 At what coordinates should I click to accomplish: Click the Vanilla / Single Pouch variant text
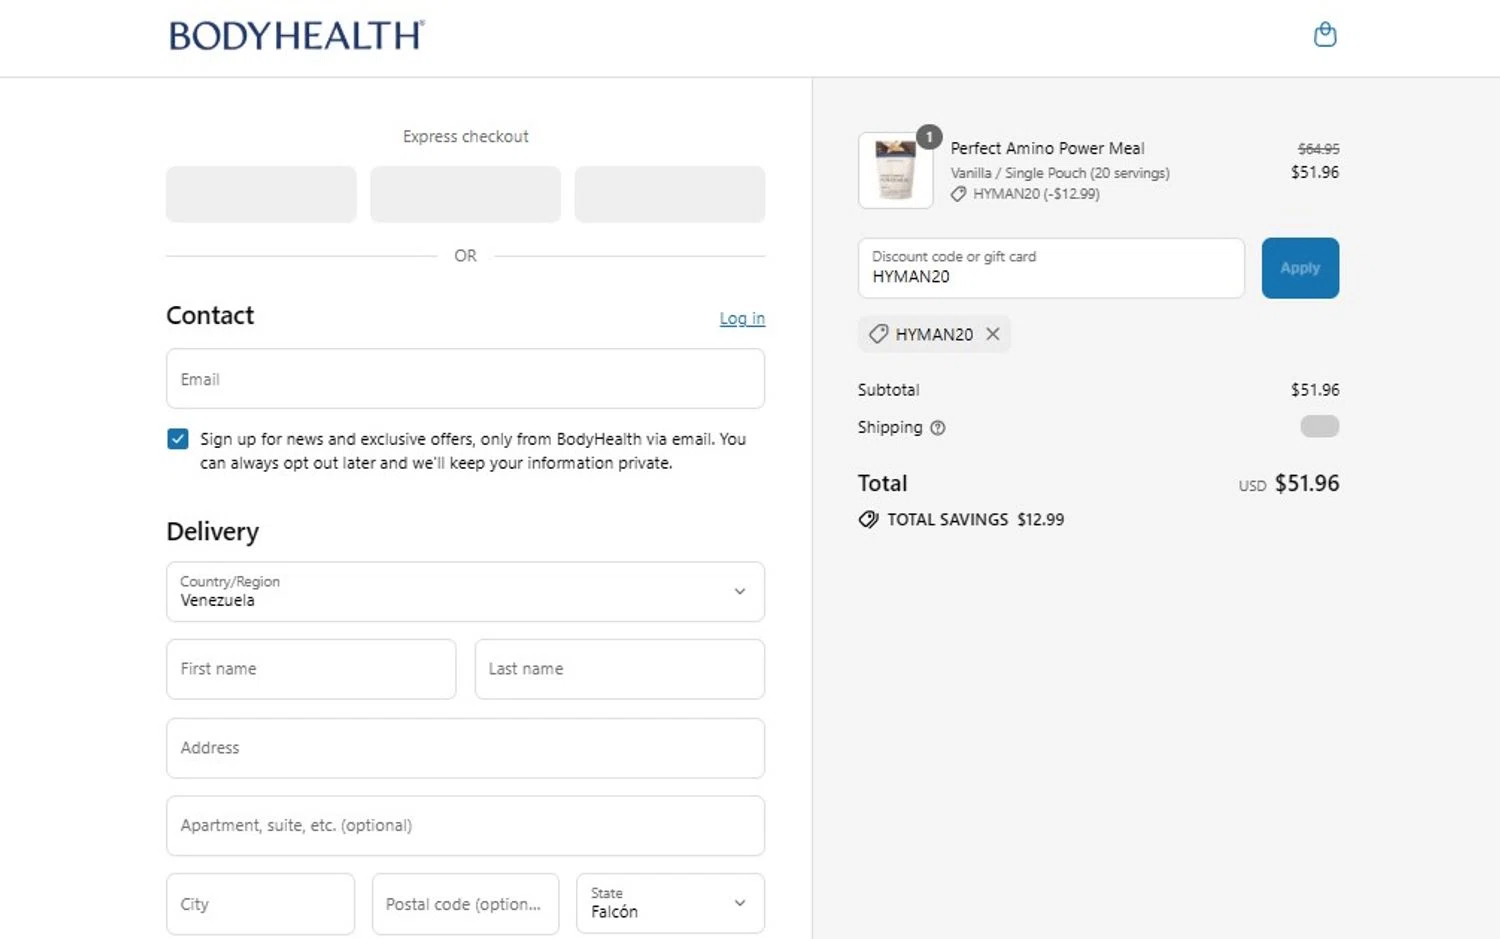[1060, 173]
